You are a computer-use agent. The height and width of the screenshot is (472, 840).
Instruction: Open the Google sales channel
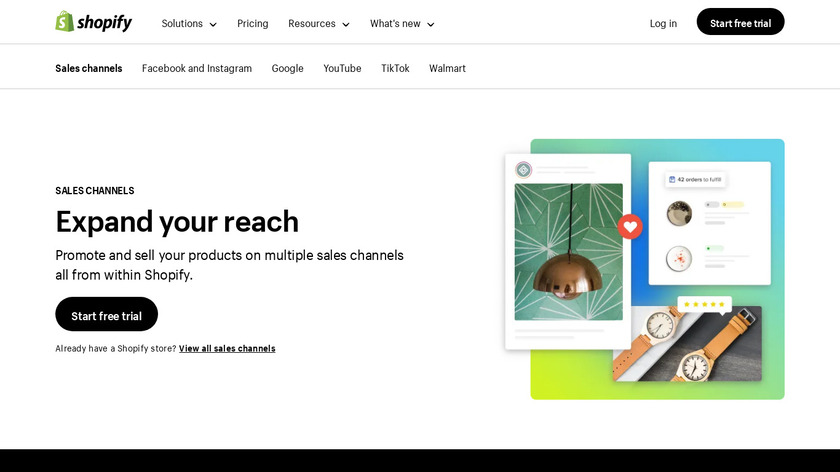(288, 69)
